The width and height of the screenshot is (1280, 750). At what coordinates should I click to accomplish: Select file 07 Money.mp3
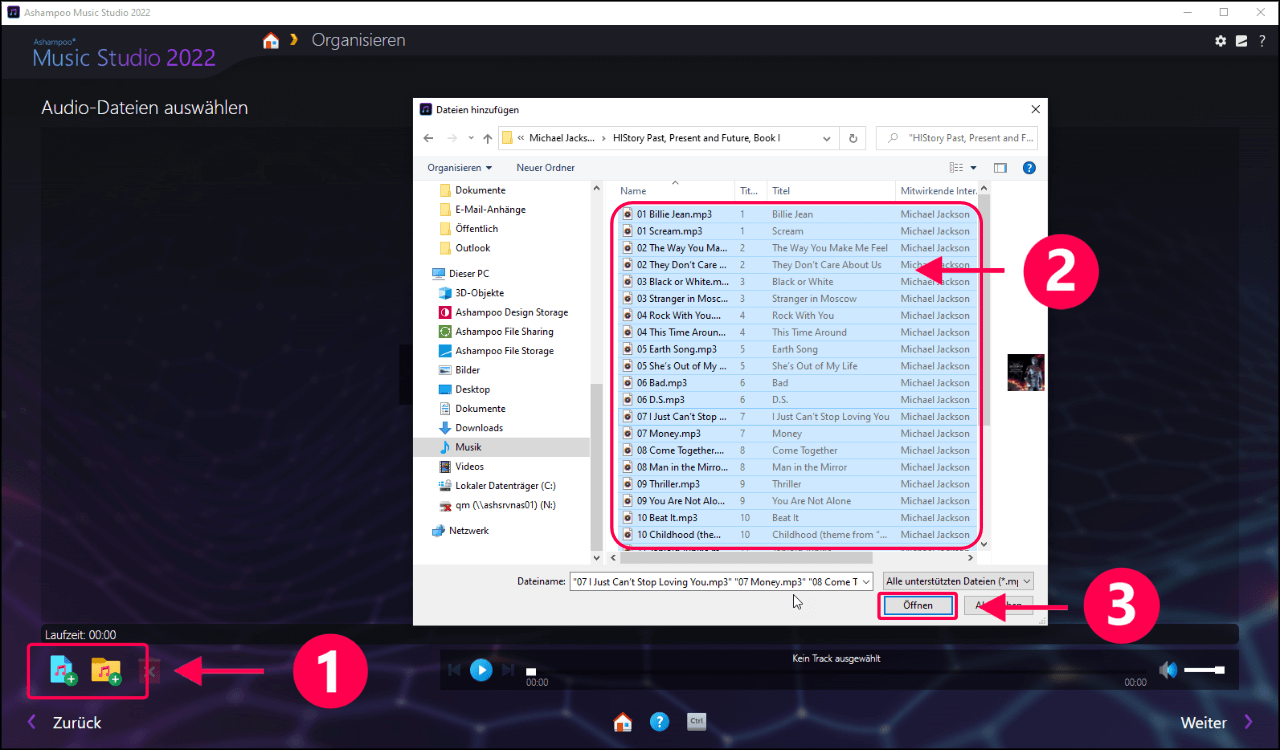coord(668,434)
